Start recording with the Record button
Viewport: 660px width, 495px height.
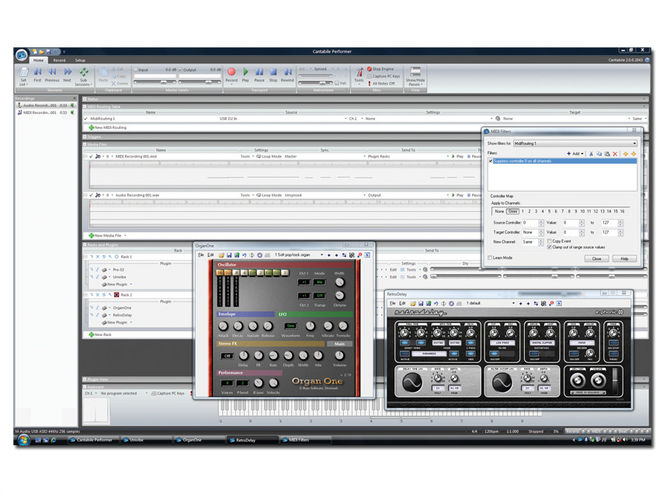click(x=232, y=75)
